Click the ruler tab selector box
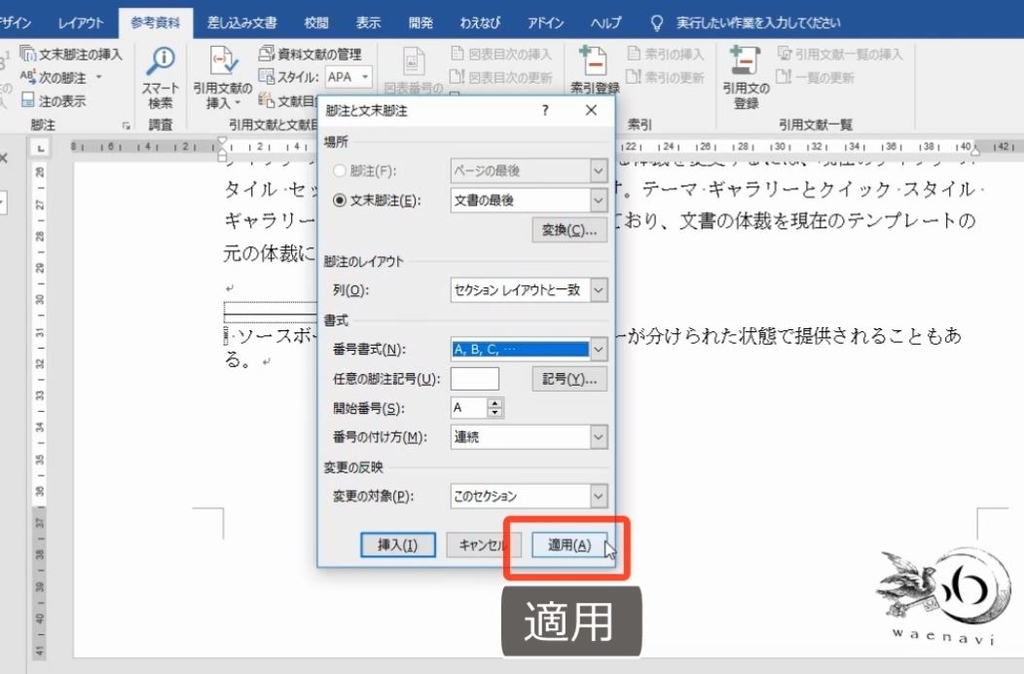Viewport: 1024px width, 674px height. click(40, 148)
